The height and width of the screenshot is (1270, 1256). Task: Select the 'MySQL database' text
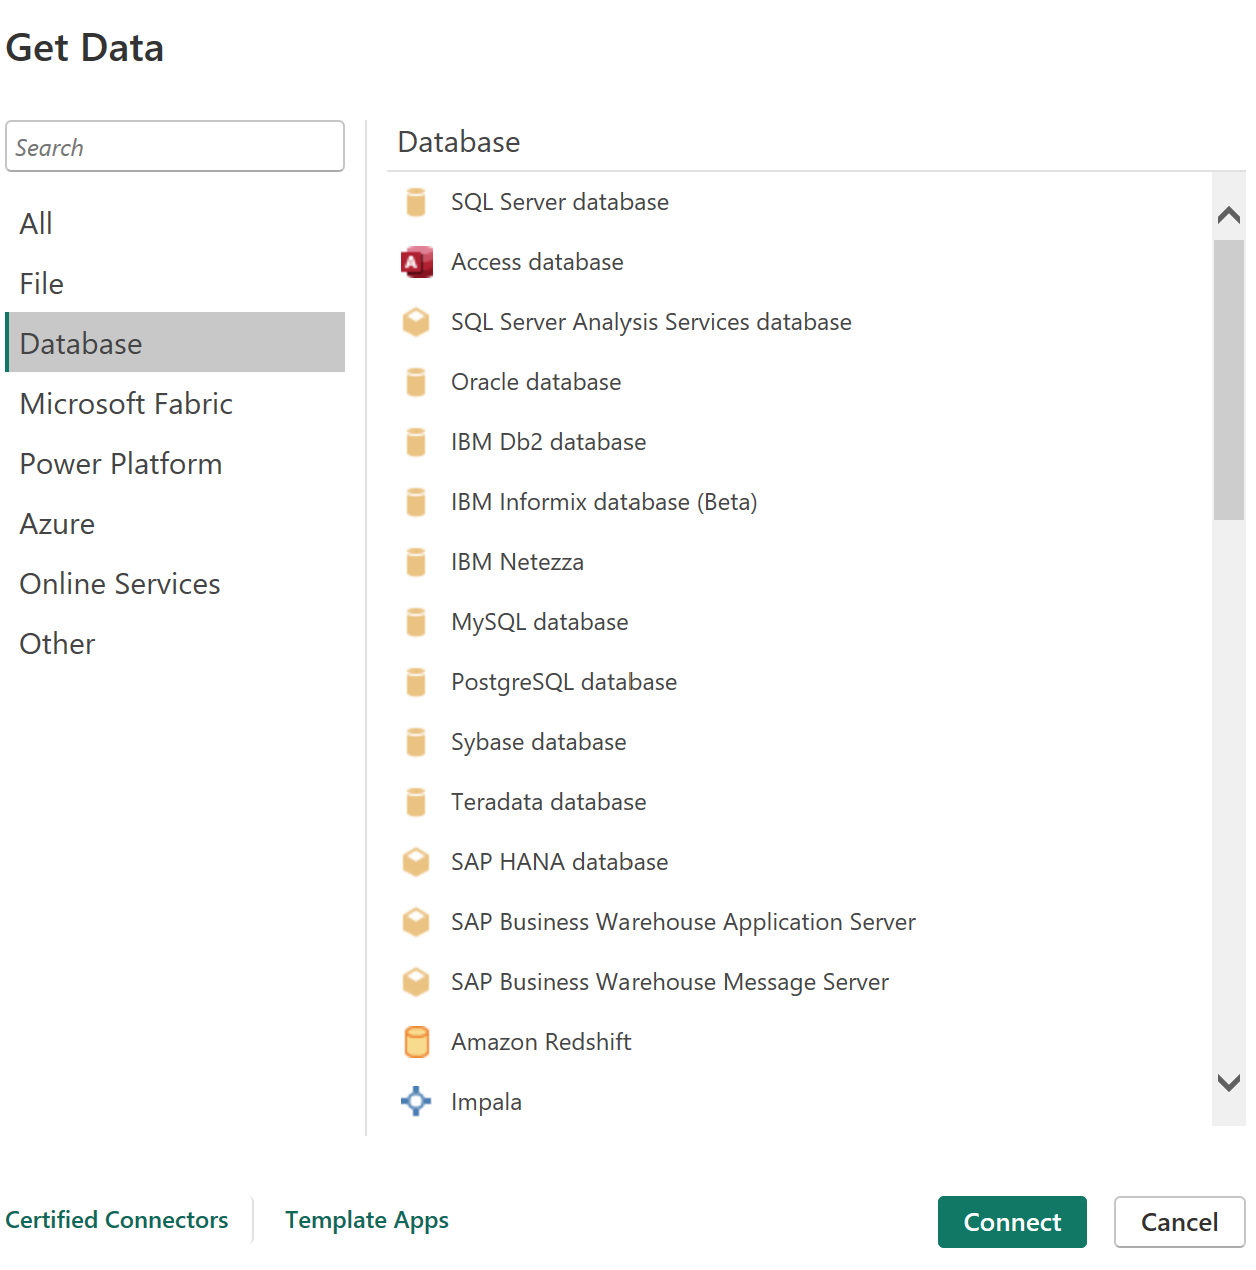pos(540,622)
